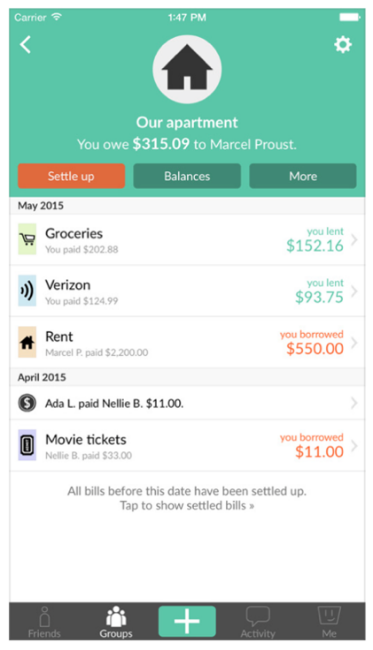
Task: Click the Groceries shopping cart icon
Action: pyautogui.click(x=27, y=239)
